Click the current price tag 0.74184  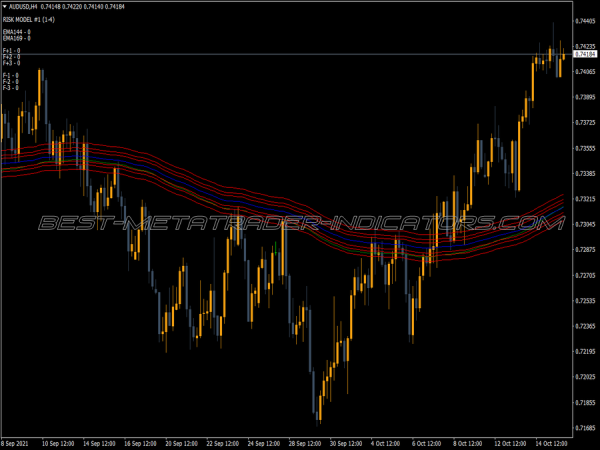click(x=585, y=54)
